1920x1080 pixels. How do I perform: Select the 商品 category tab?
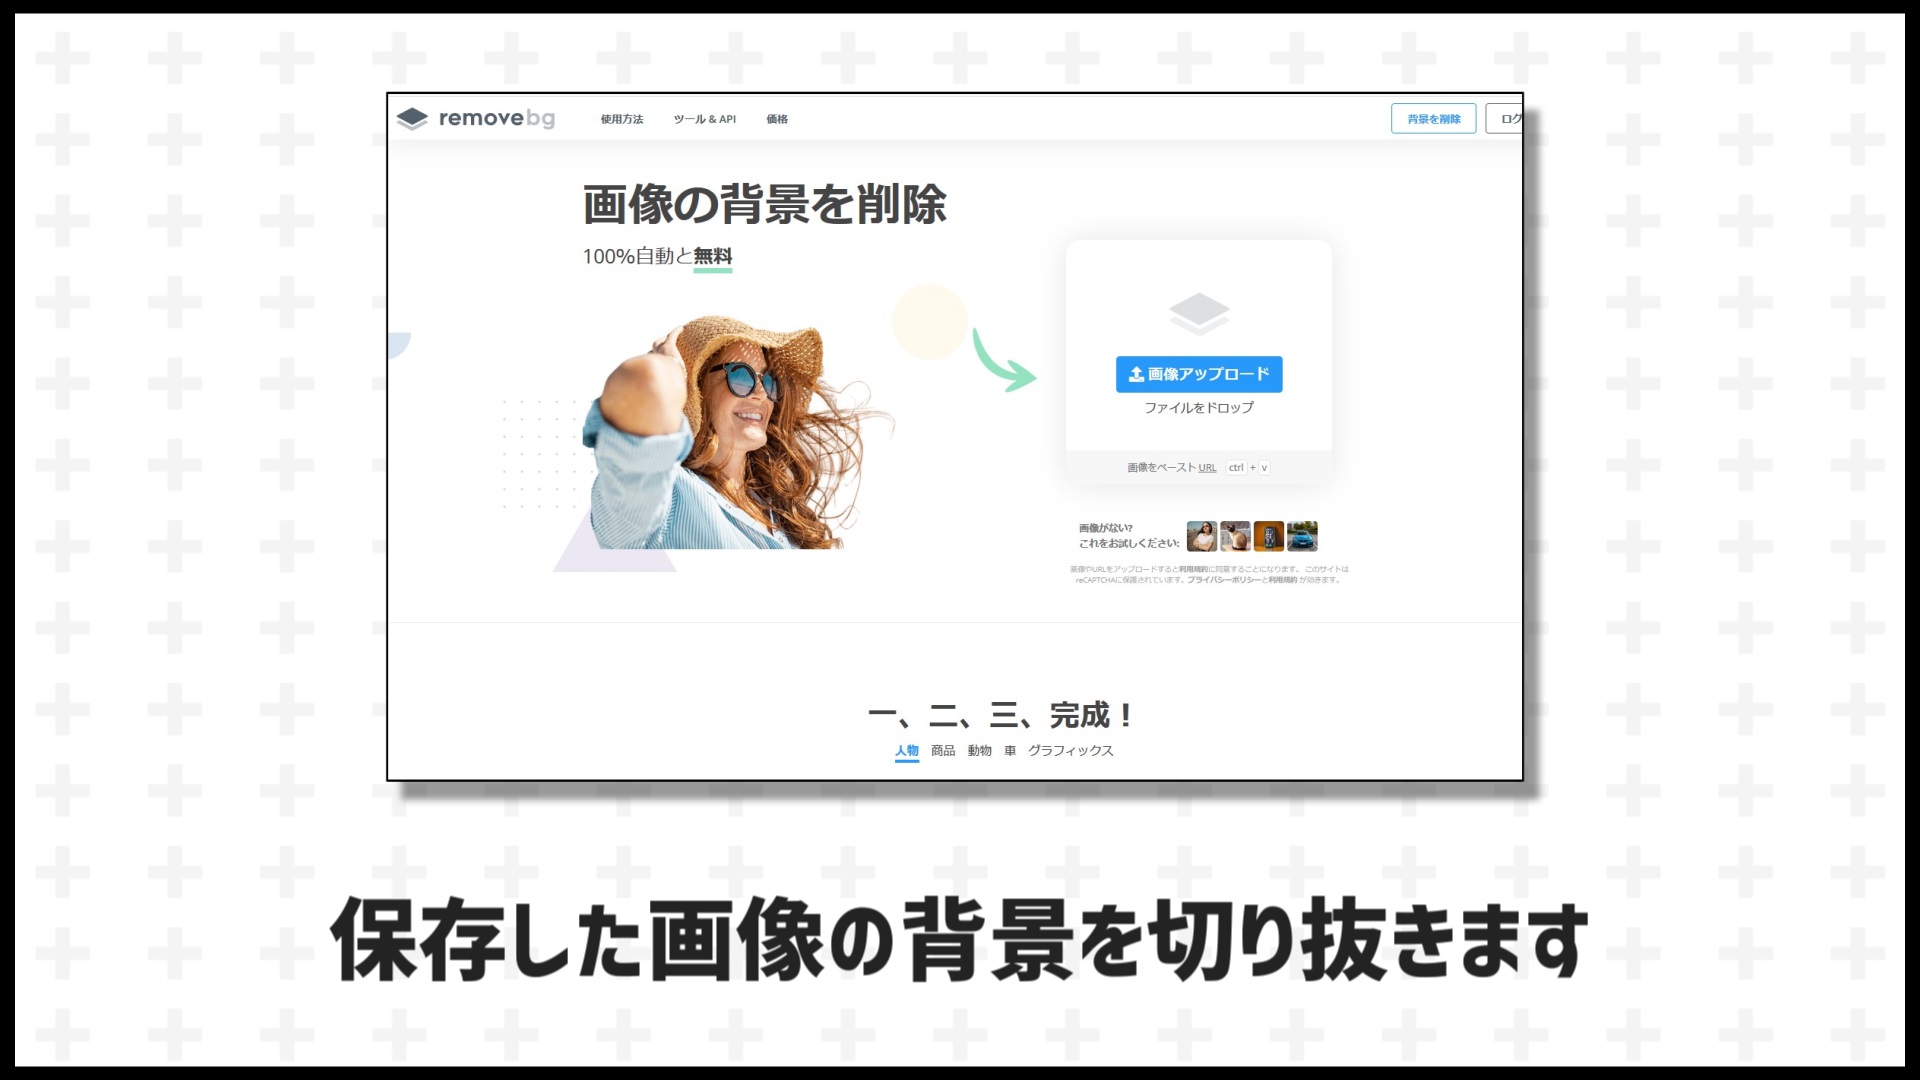(944, 749)
